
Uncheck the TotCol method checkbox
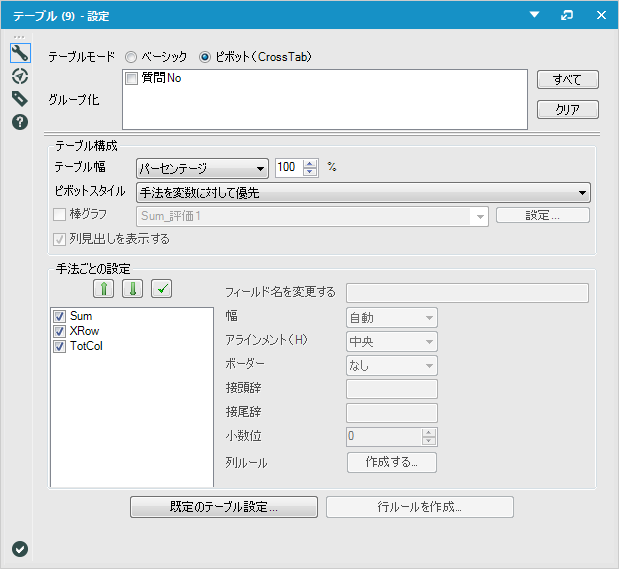[59, 346]
